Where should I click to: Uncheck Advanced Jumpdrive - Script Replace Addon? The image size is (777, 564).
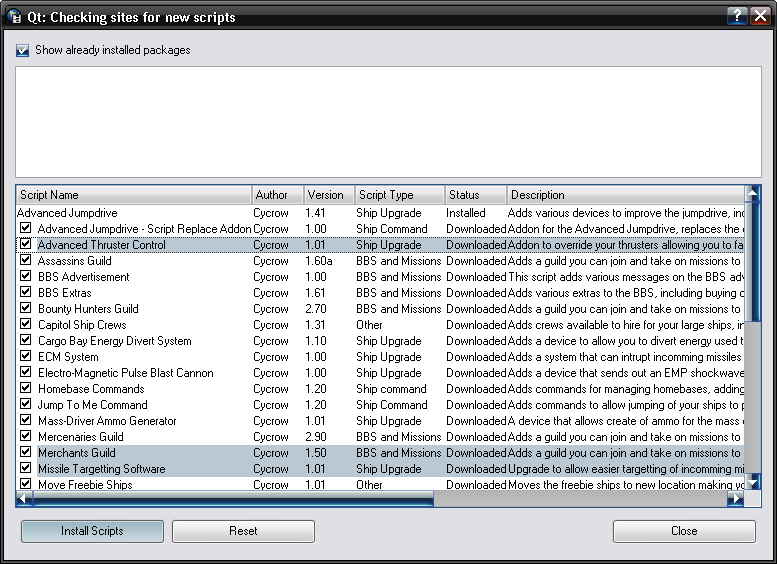click(x=25, y=228)
